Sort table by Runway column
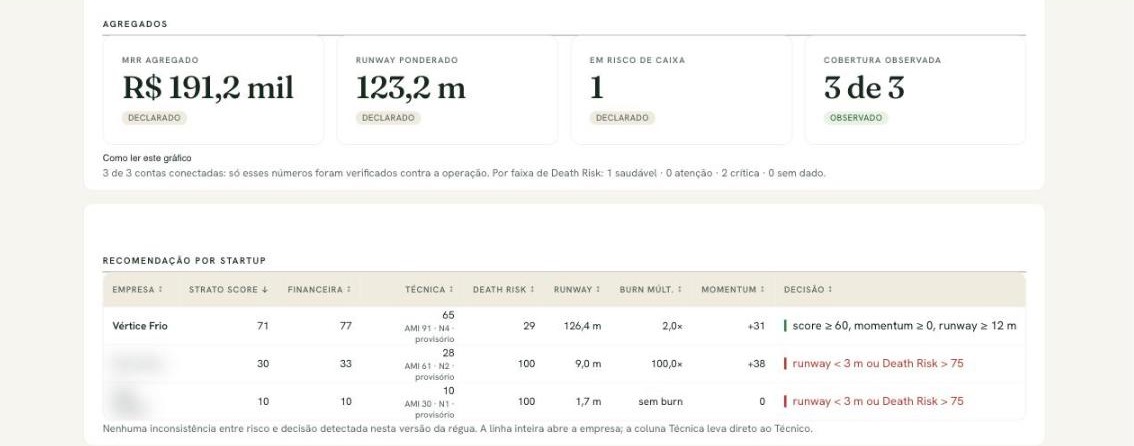 pos(577,289)
